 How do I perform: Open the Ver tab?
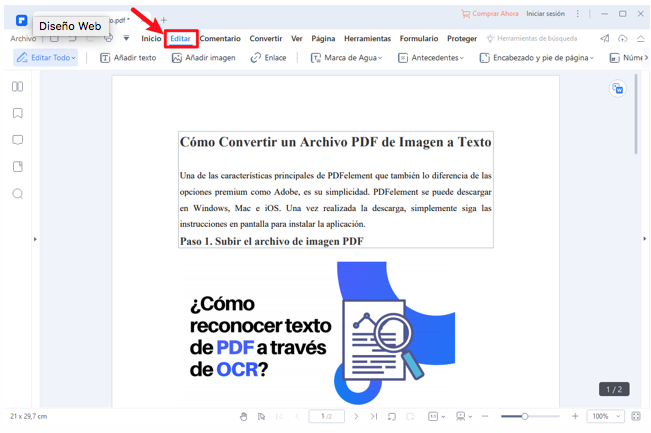coord(297,39)
